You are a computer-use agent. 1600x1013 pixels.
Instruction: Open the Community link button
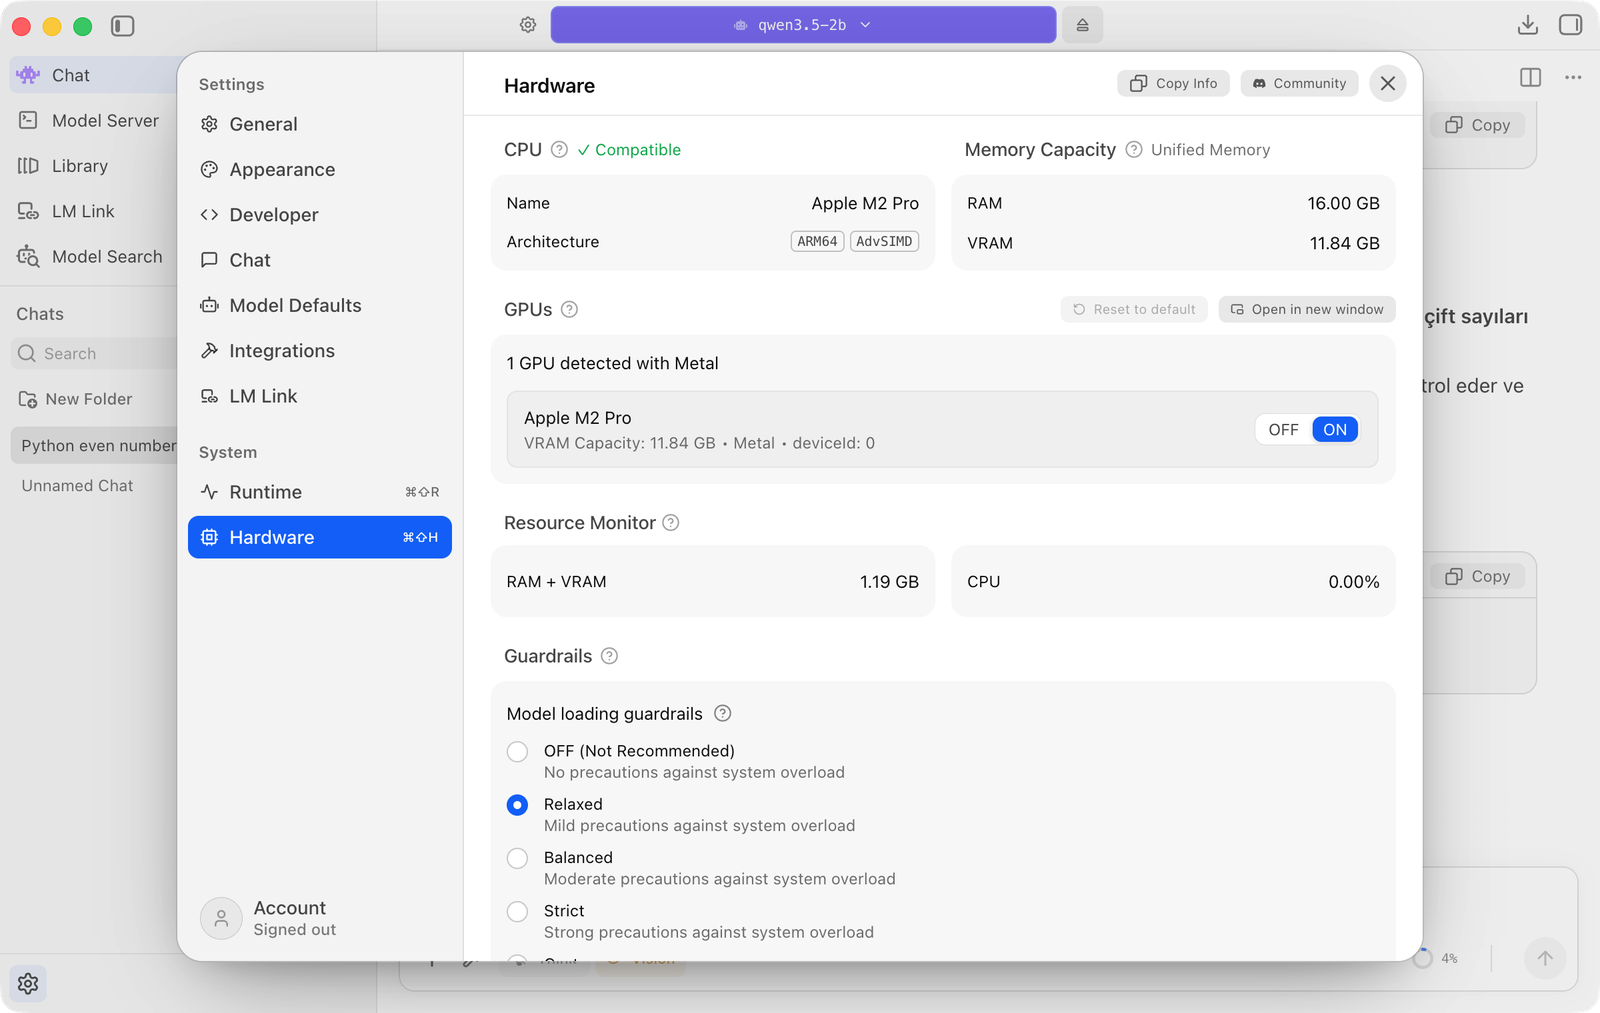[x=1299, y=84]
